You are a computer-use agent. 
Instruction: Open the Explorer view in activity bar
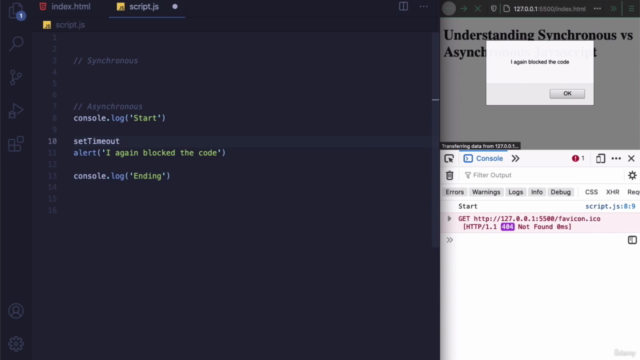pyautogui.click(x=16, y=11)
